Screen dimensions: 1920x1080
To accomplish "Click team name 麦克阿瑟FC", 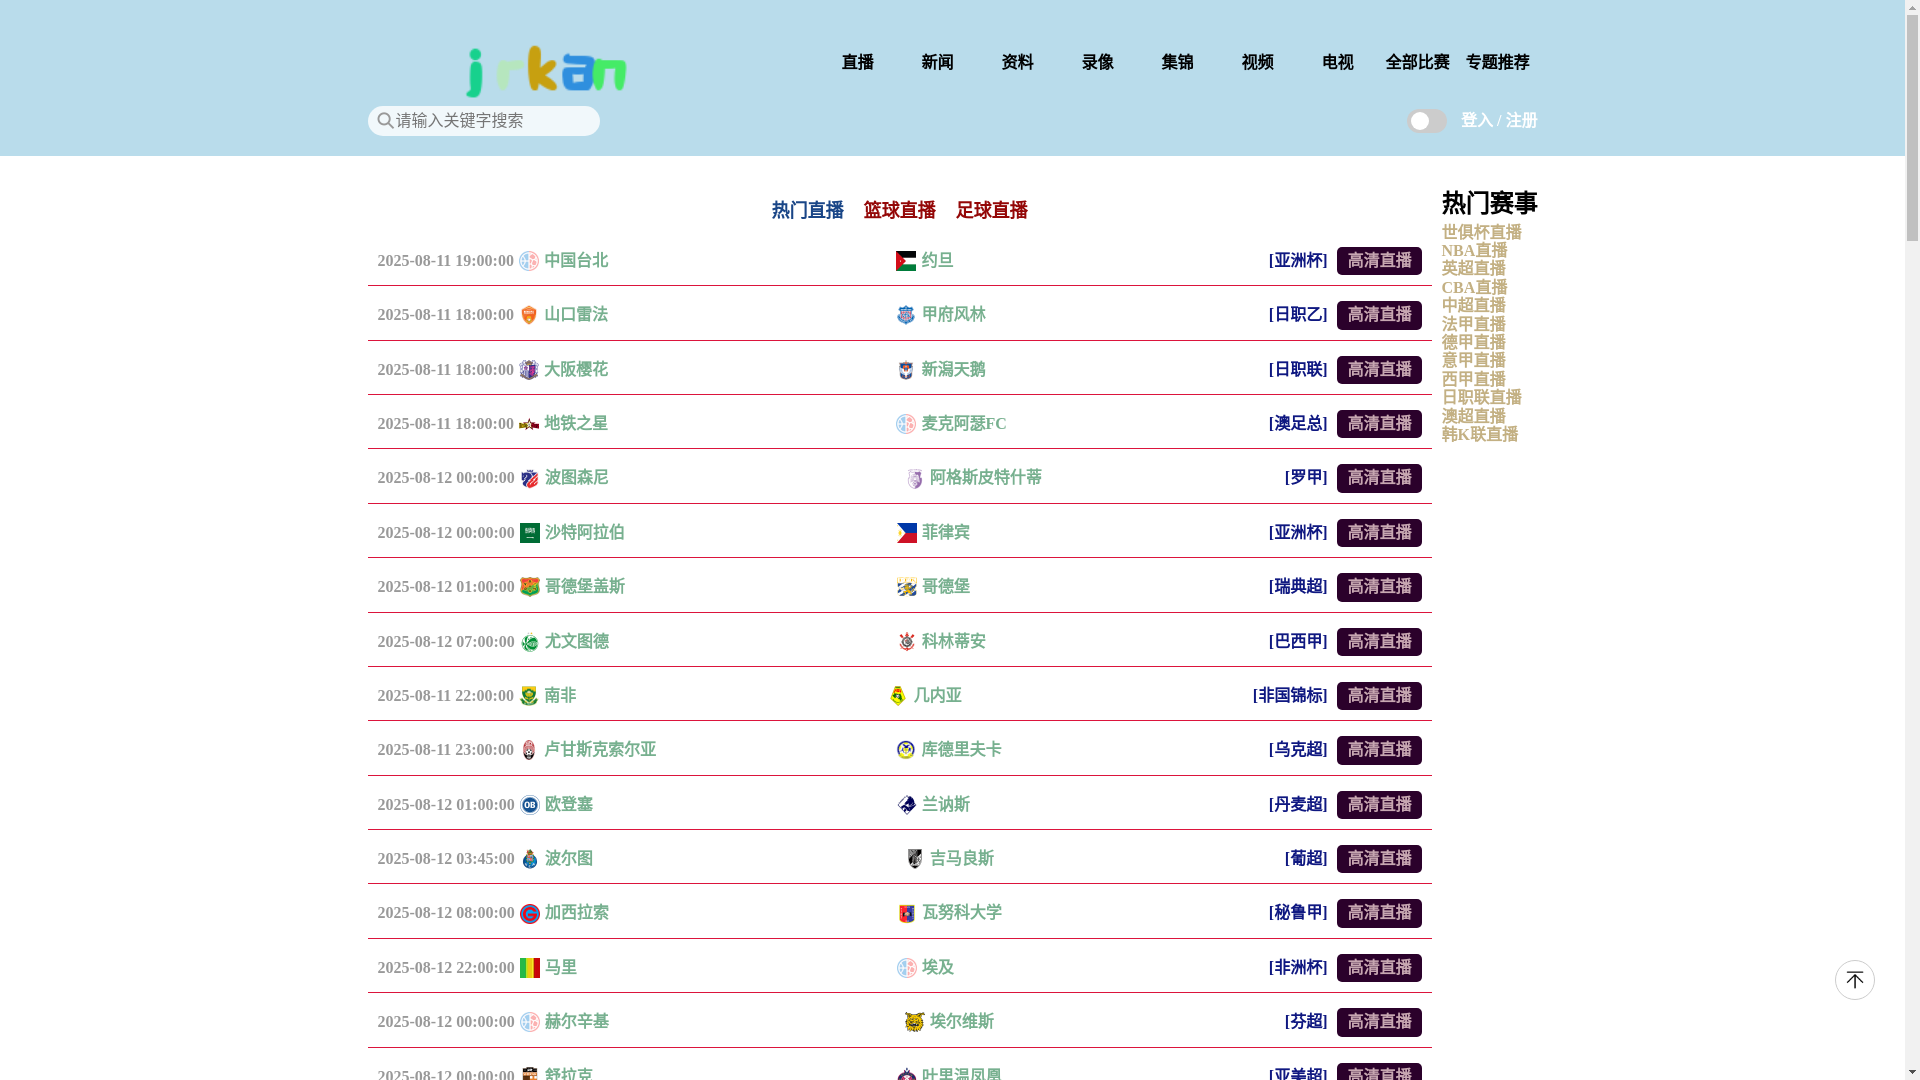I will (x=964, y=424).
